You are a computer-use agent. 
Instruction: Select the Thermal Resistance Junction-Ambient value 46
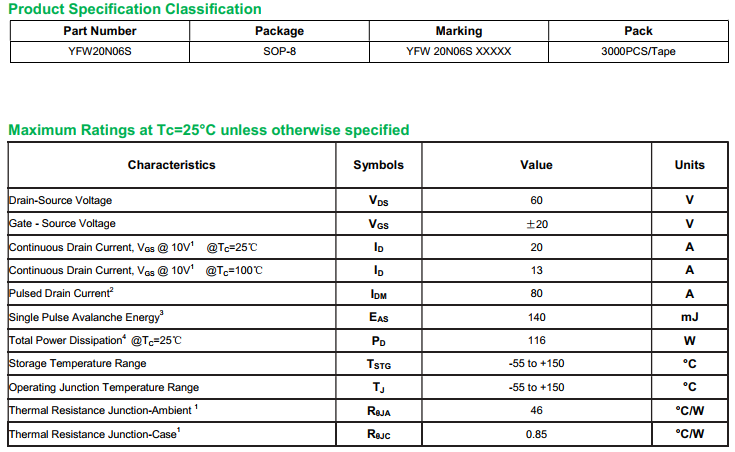tap(536, 410)
